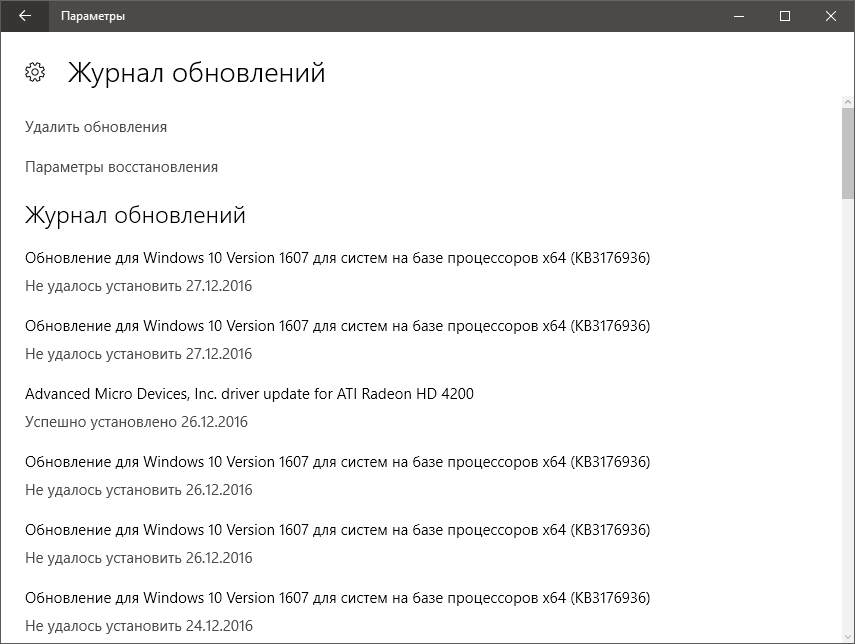The image size is (855, 644).
Task: Click the large Журнал обновлений page title
Action: click(x=196, y=73)
